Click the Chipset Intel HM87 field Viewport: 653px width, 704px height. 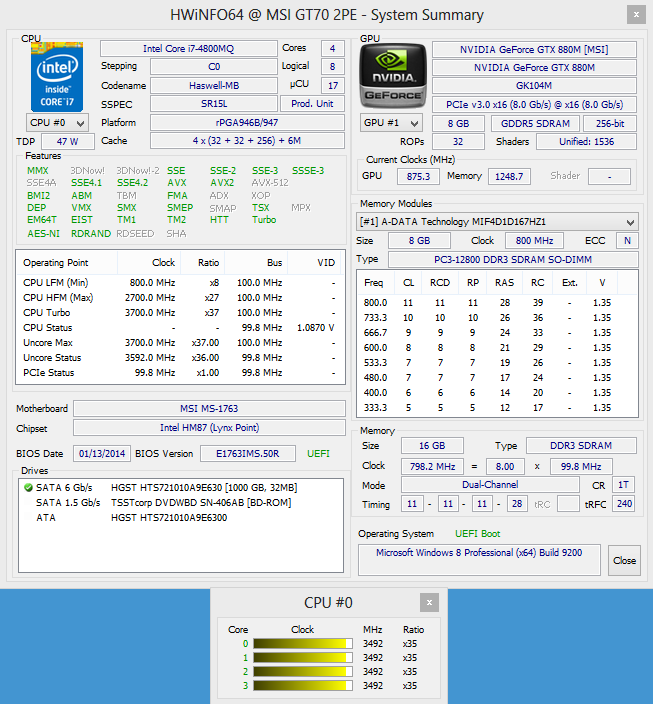tap(209, 427)
